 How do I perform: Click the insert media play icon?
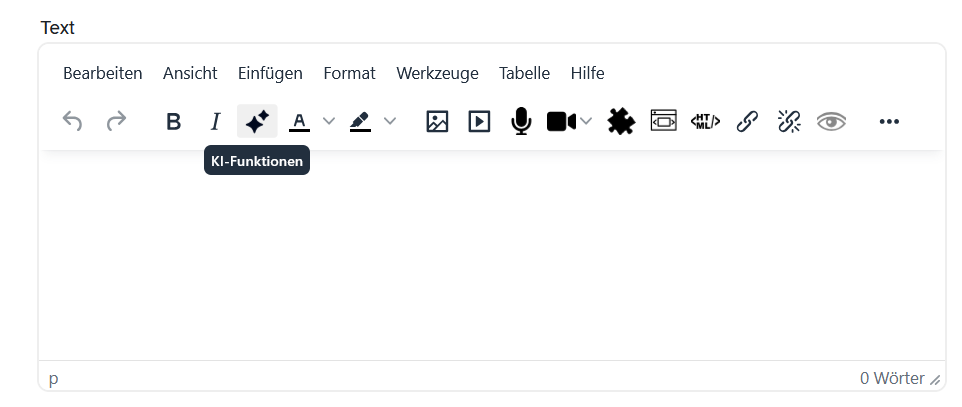click(x=480, y=122)
